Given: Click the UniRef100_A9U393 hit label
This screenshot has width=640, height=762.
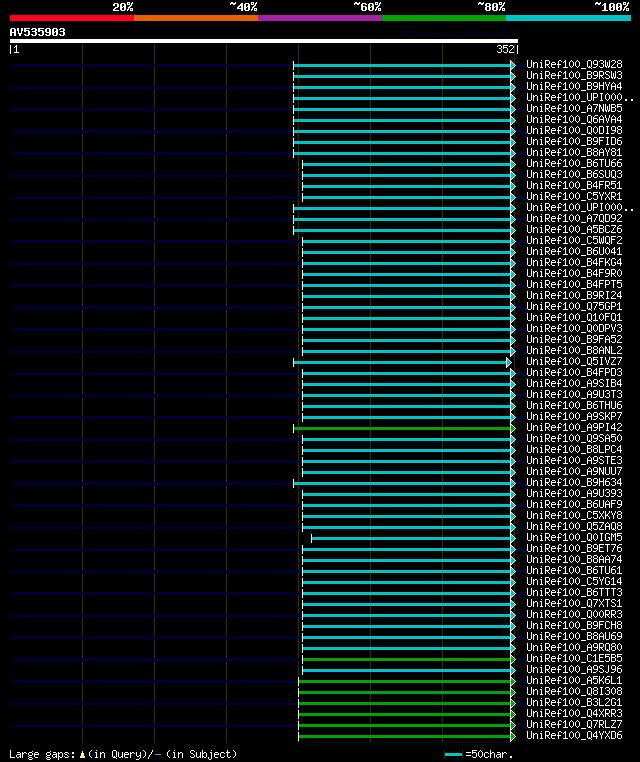Looking at the screenshot, I should pos(574,494).
